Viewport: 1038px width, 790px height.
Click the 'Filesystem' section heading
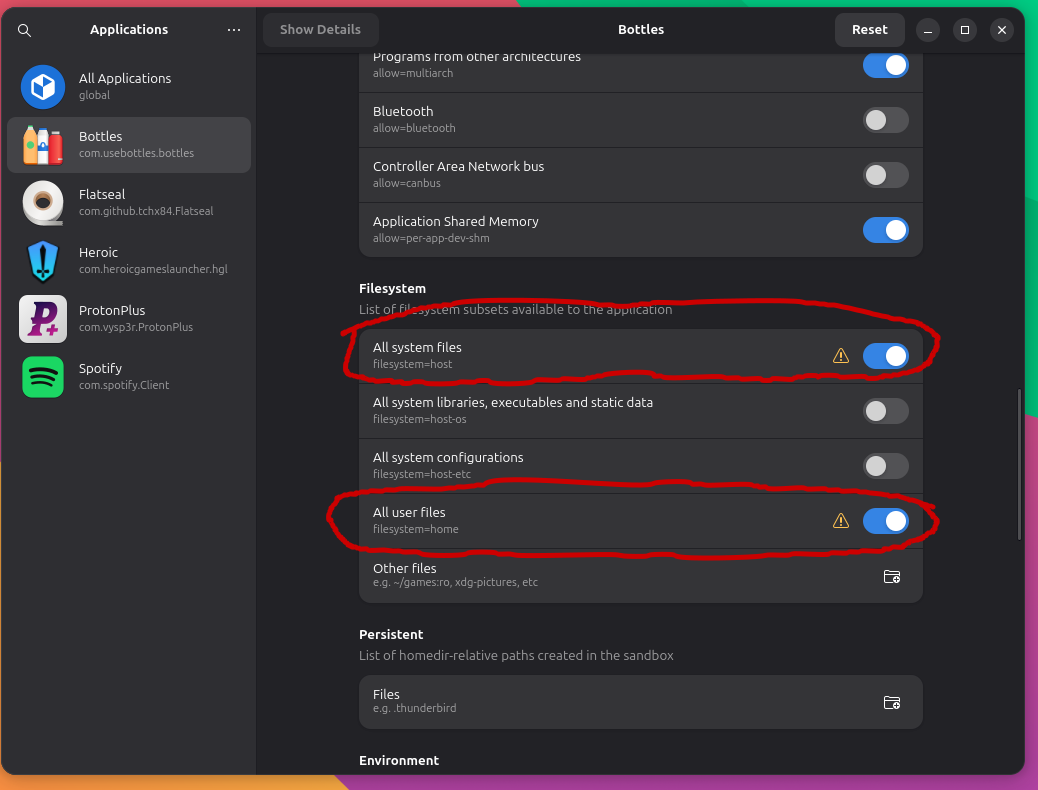(393, 289)
